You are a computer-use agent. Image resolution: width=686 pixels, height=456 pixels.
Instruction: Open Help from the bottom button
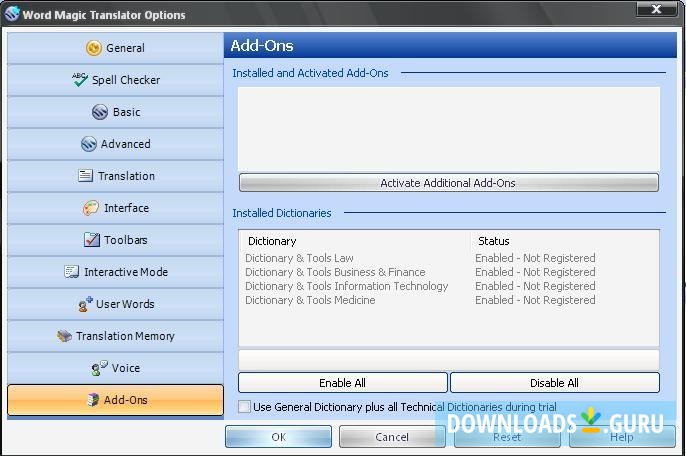622,437
